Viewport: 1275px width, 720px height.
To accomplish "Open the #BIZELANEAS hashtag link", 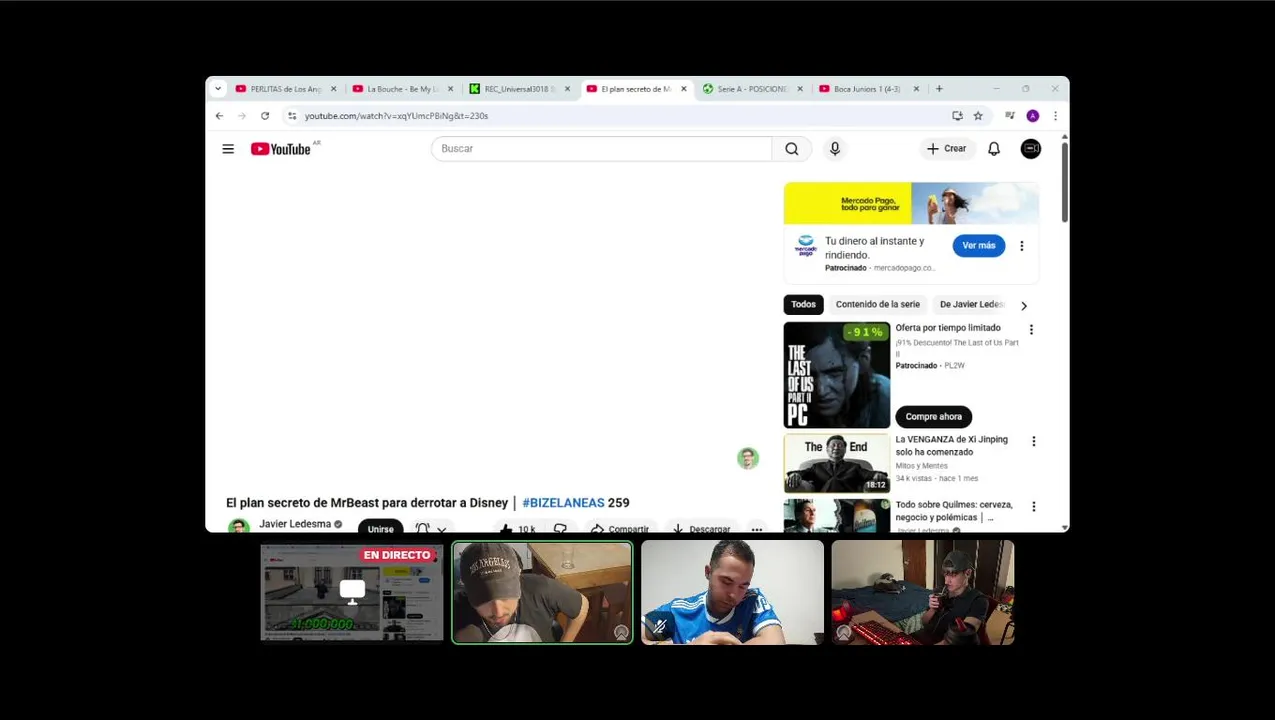I will pos(563,503).
